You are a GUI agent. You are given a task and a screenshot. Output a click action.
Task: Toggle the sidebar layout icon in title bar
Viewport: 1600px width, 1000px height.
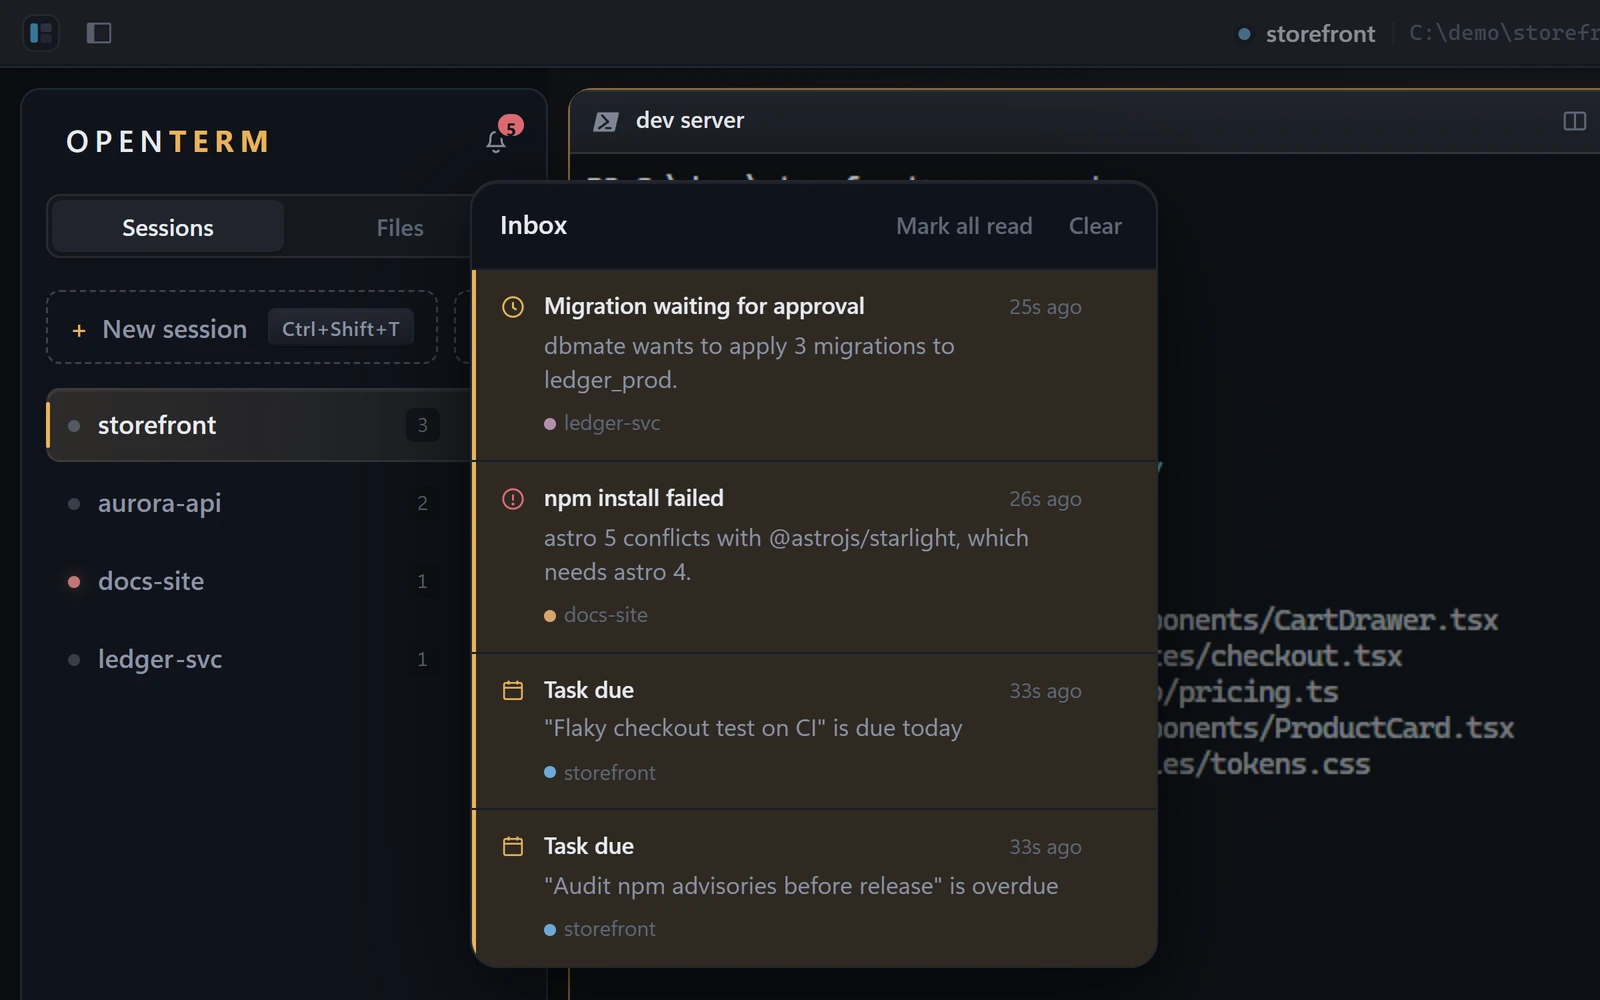coord(41,33)
